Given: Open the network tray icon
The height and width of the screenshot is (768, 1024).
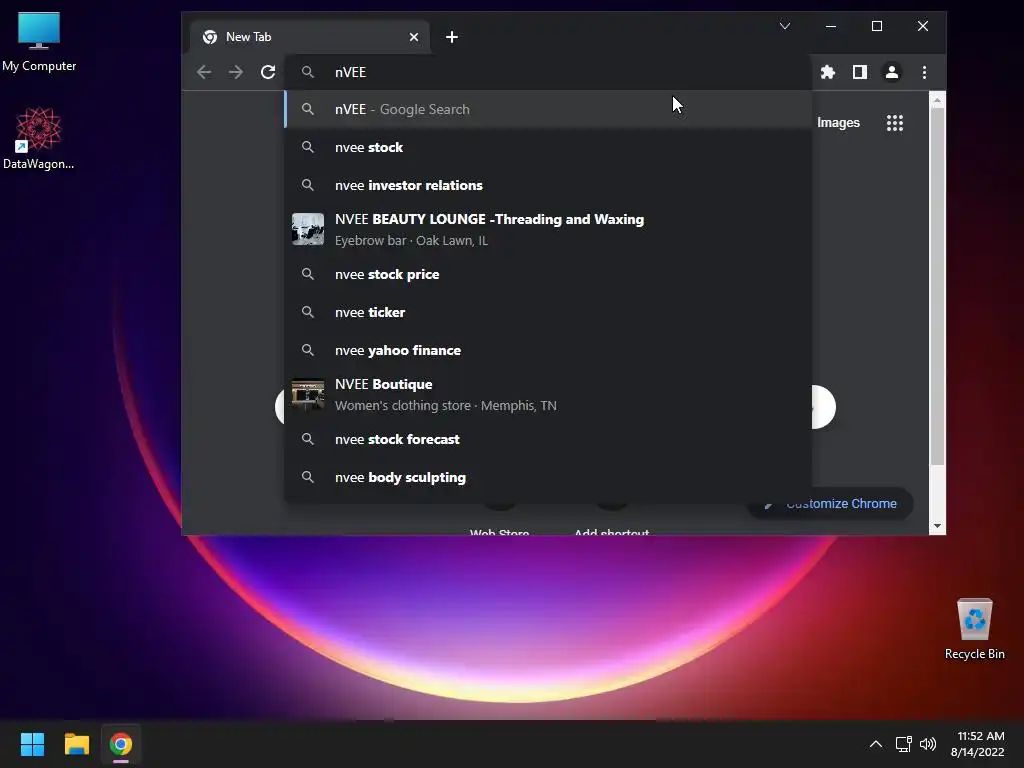Looking at the screenshot, I should 903,744.
